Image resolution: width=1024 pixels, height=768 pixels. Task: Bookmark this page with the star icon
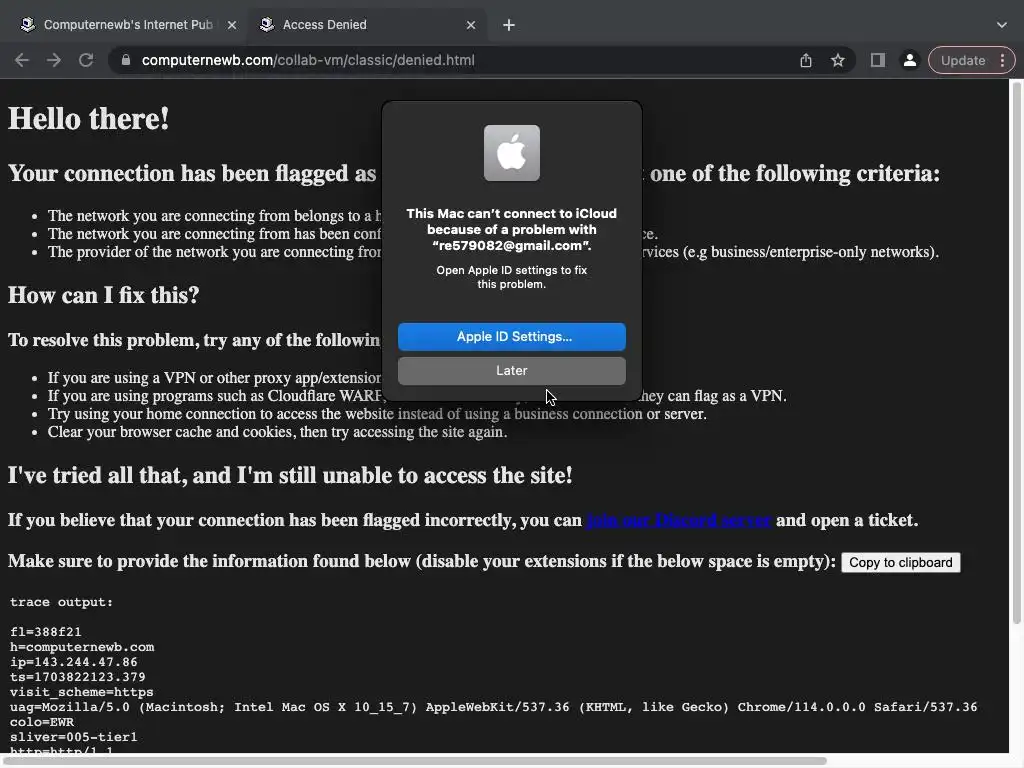[838, 60]
